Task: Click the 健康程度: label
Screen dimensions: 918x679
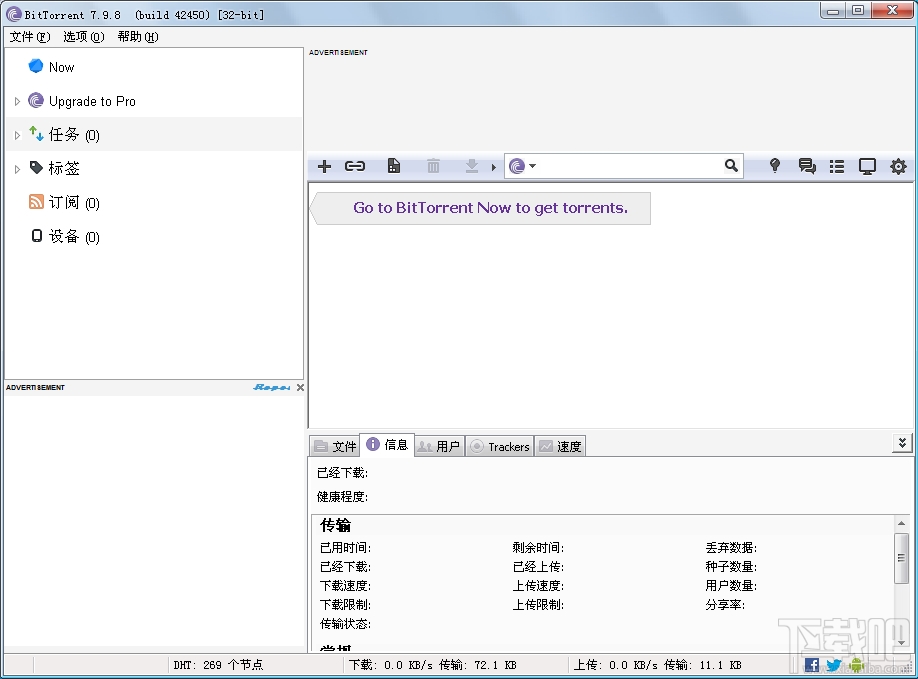Action: pos(342,497)
